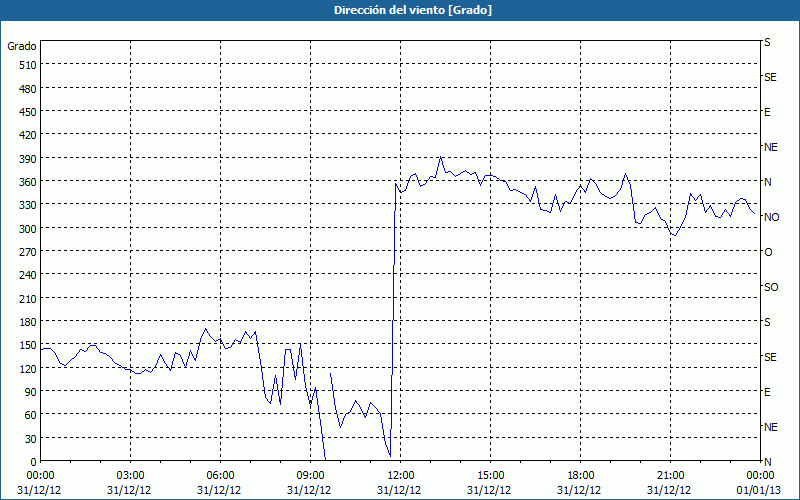The width and height of the screenshot is (800, 500).
Task: Pick the 330 y-axis tick label
Action: click(28, 205)
